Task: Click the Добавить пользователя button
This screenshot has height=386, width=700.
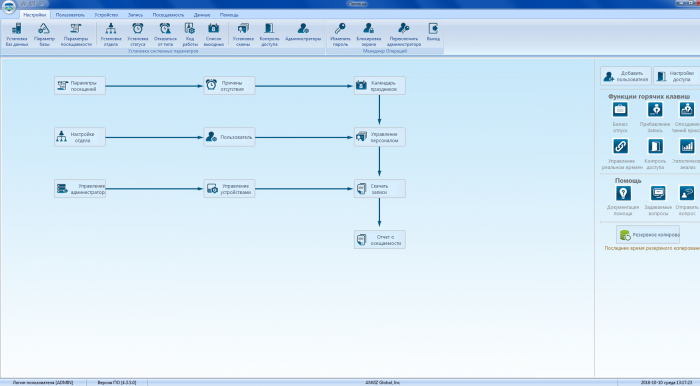Action: 626,76
